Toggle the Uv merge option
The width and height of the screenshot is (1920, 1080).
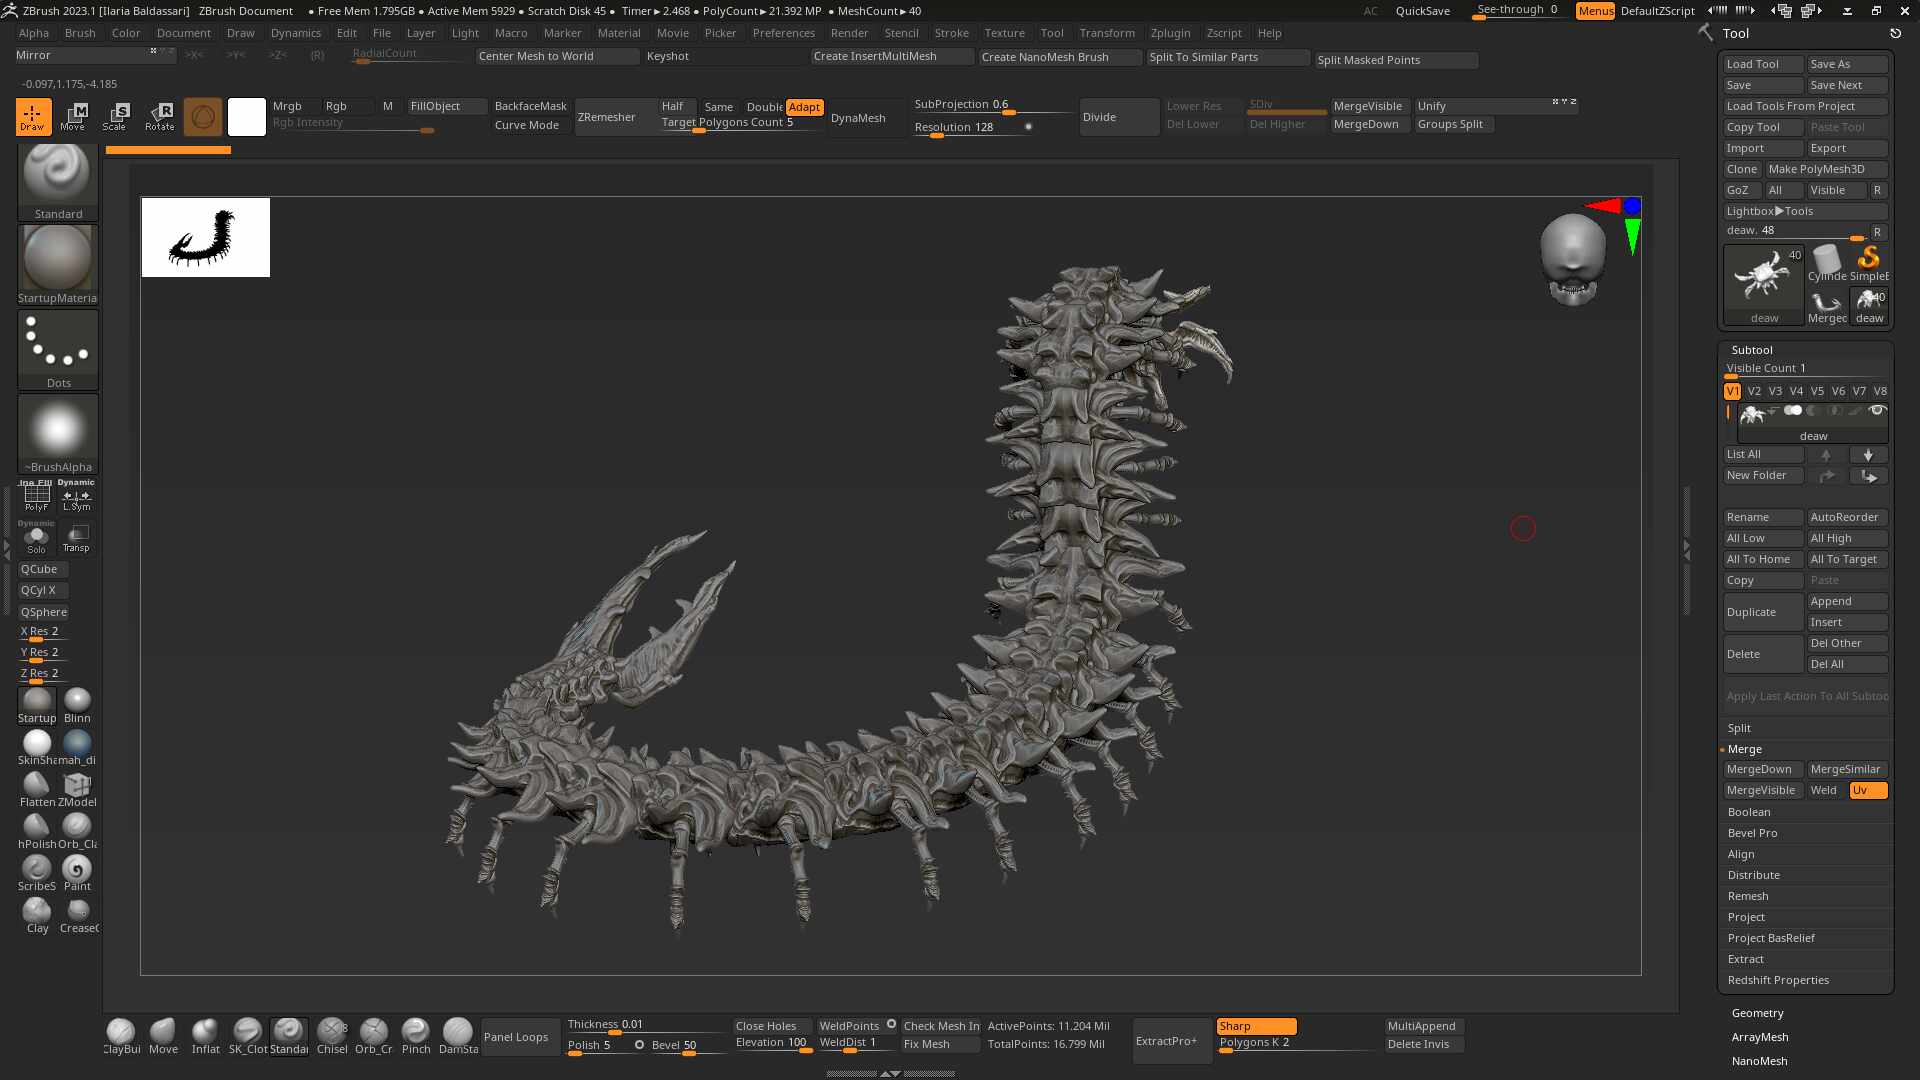tap(1868, 790)
